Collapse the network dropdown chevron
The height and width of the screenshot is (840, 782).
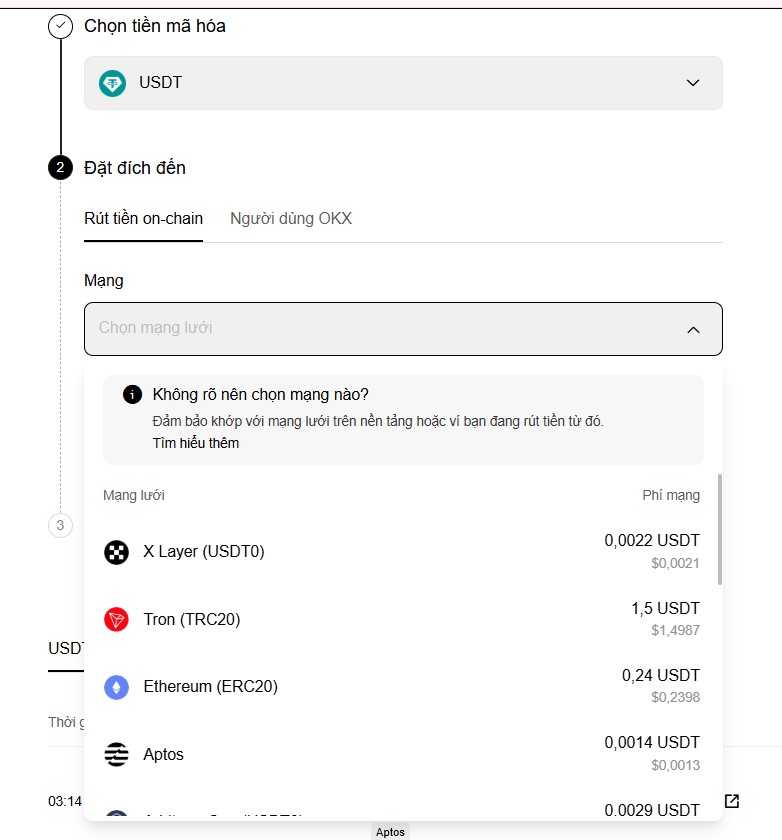pos(693,329)
